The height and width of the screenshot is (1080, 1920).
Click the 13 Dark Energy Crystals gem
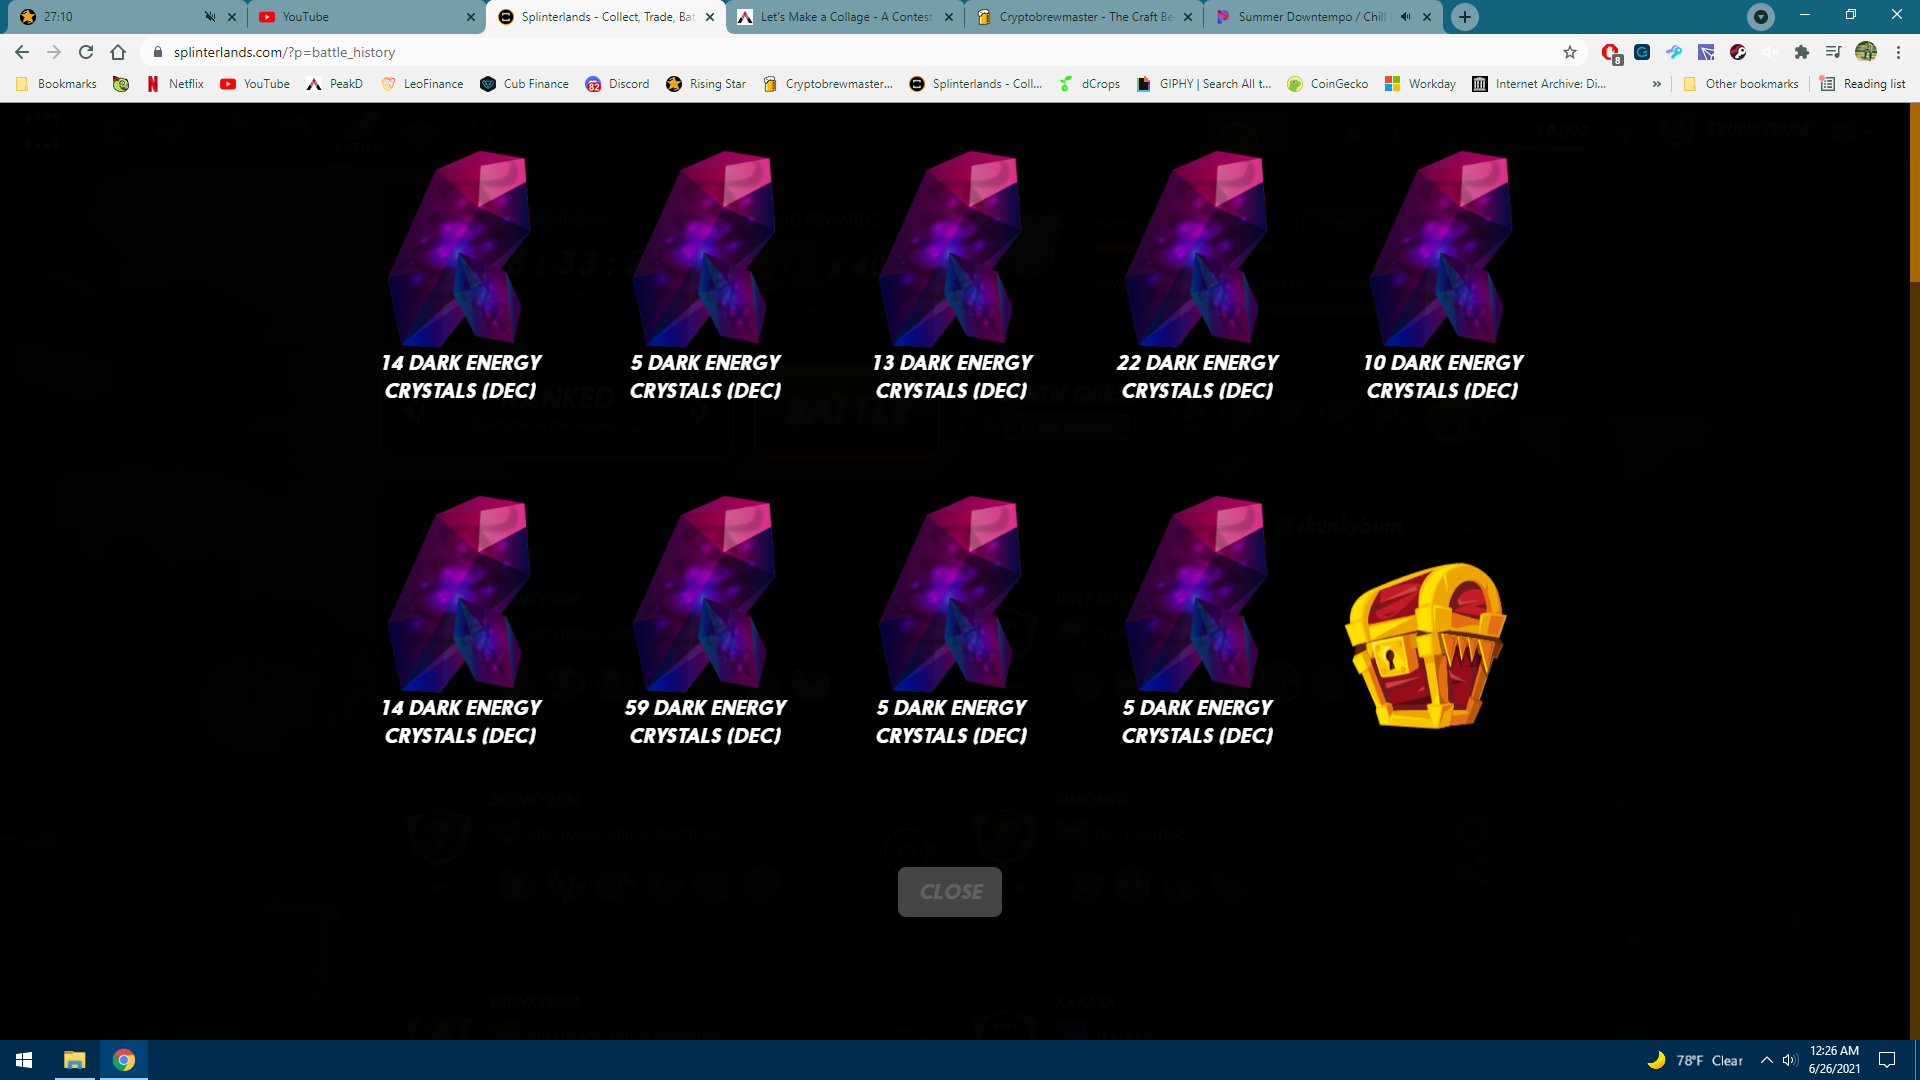(951, 248)
